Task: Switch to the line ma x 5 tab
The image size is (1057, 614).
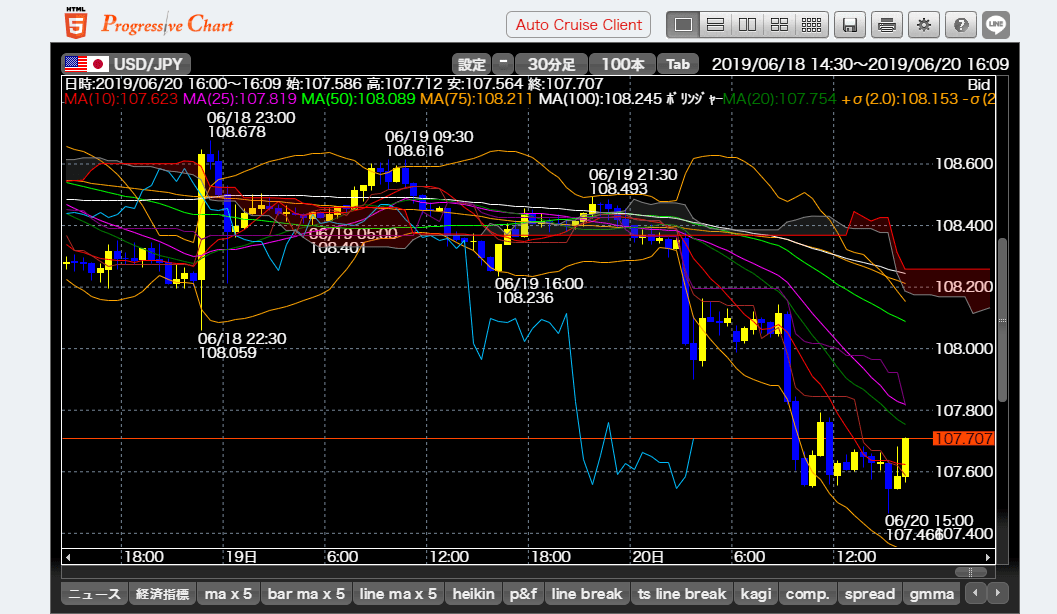Action: (398, 594)
